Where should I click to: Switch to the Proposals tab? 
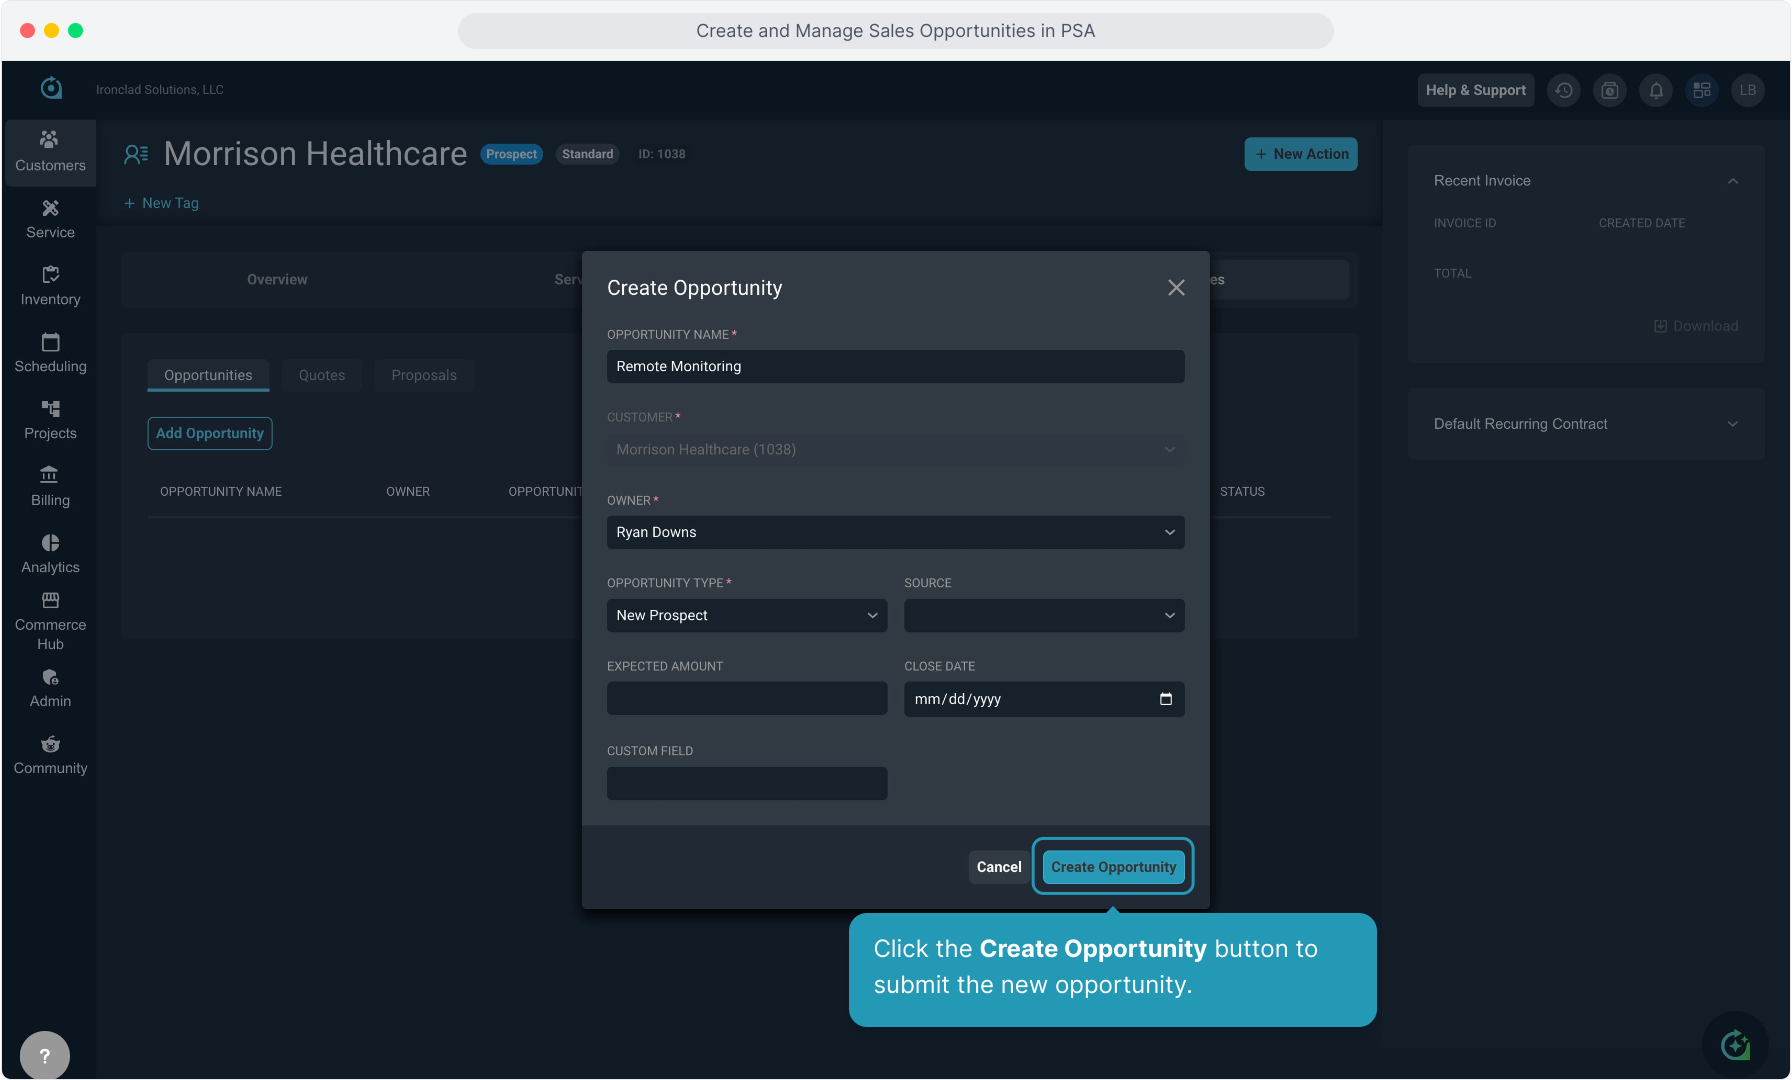click(x=423, y=375)
